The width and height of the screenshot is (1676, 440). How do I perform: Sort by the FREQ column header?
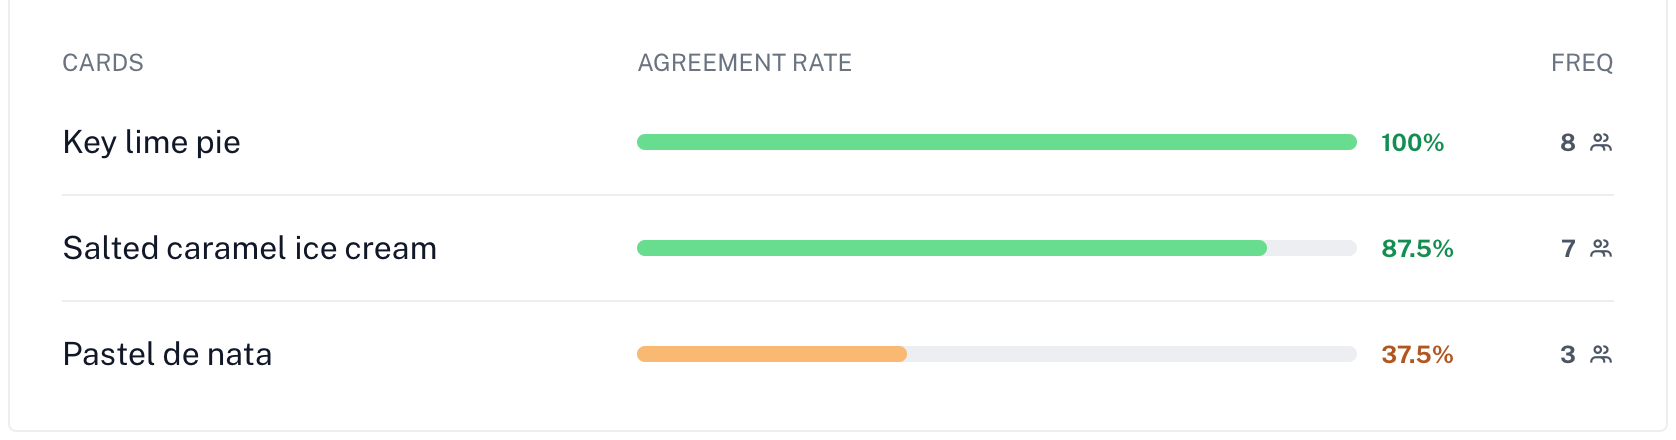(1581, 63)
